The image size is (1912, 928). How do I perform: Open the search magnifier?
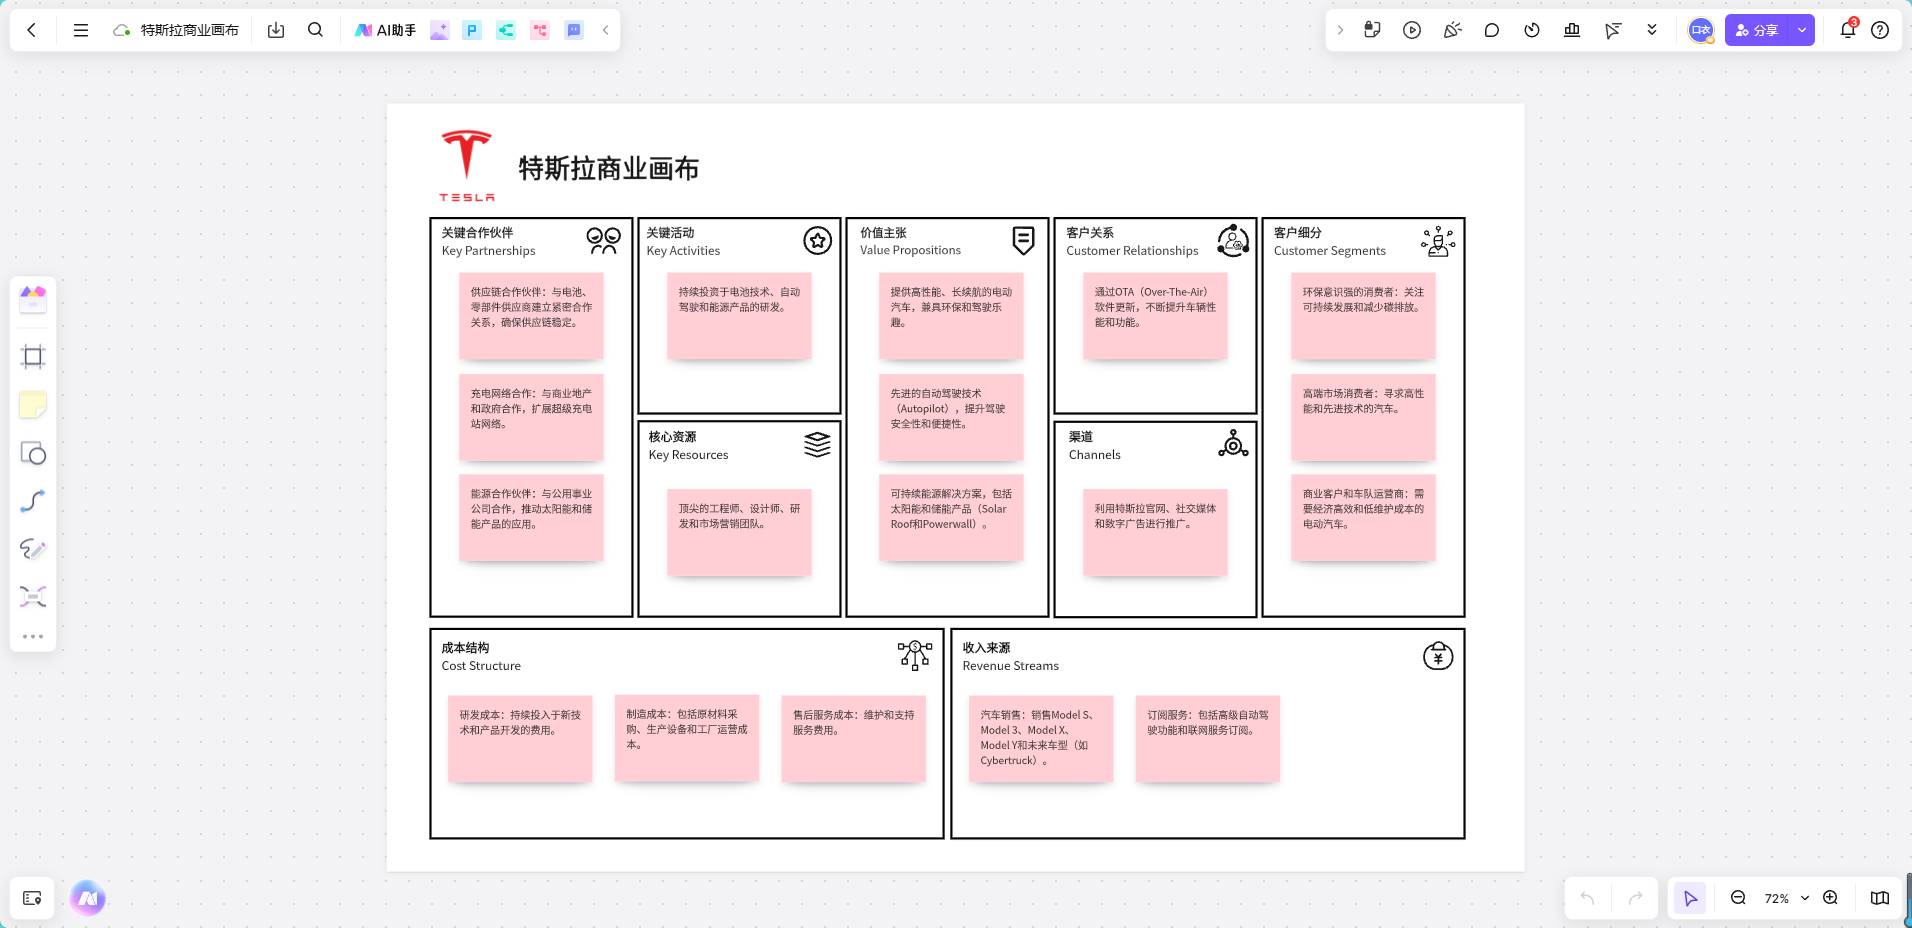pos(315,30)
